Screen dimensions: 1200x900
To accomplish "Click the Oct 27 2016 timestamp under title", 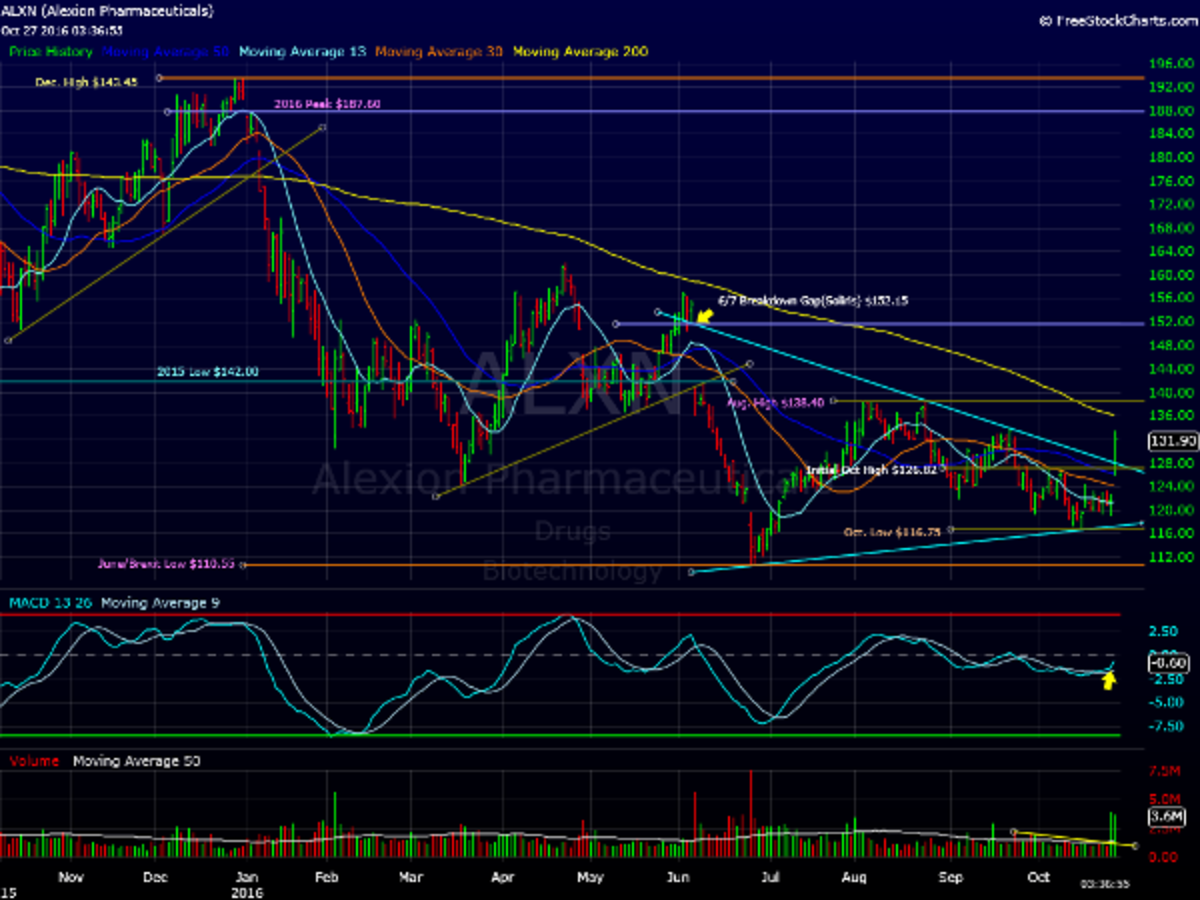I will point(60,30).
